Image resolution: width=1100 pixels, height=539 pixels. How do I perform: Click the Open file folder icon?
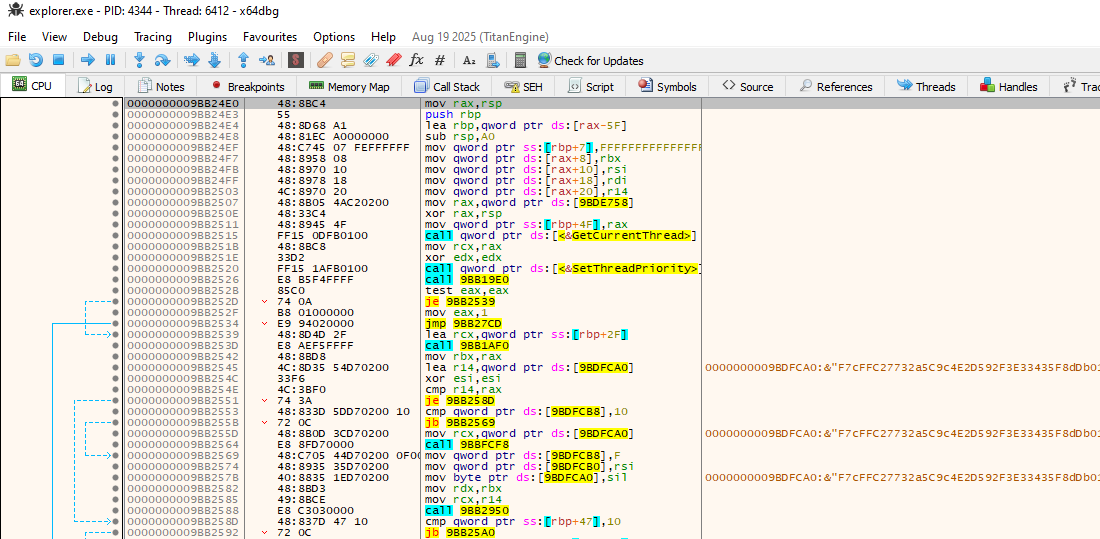[13, 60]
